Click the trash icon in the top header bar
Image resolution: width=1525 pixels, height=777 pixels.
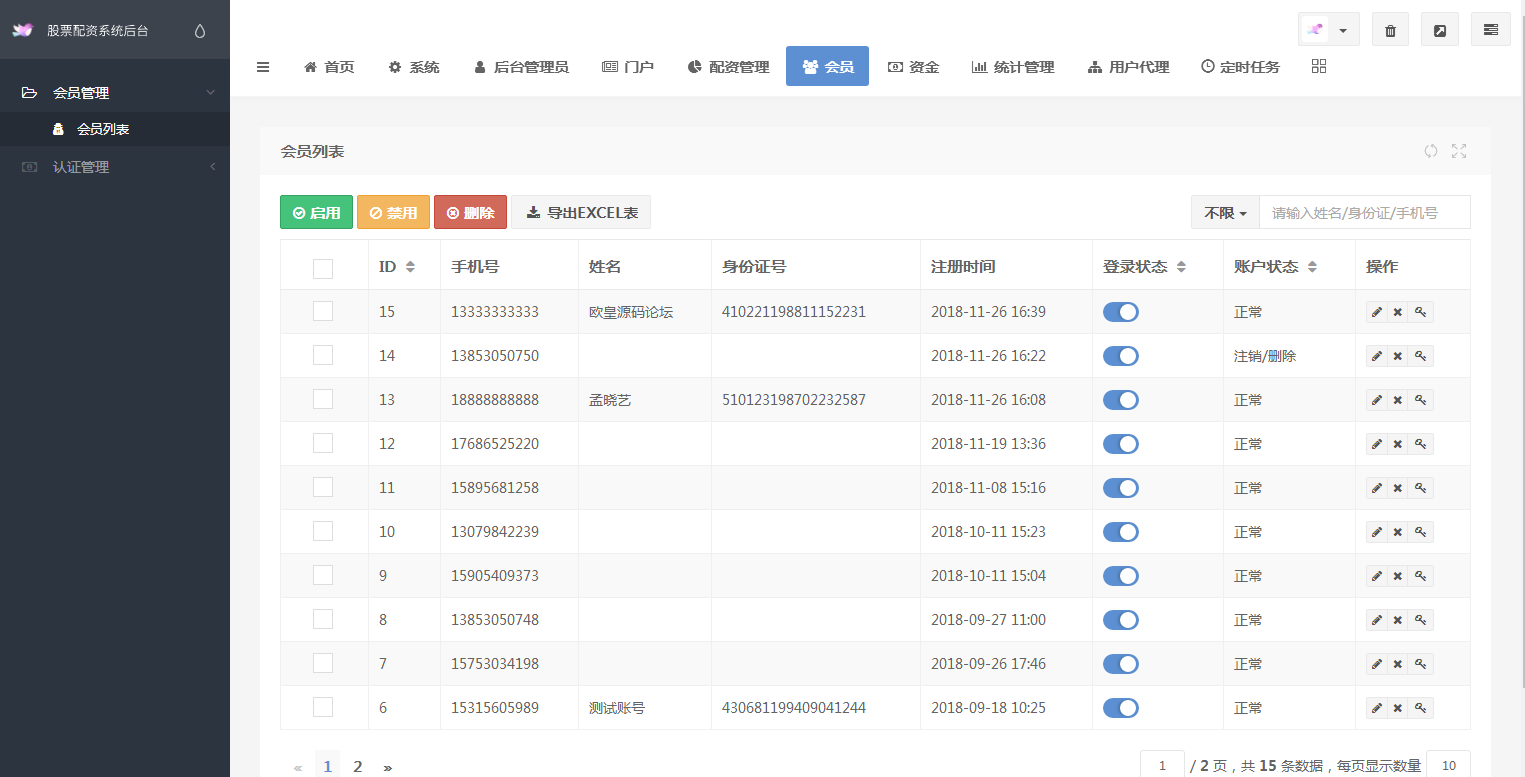[1389, 29]
